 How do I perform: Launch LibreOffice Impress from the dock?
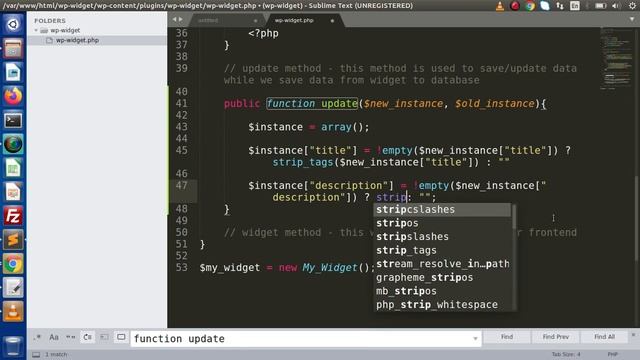[13, 192]
